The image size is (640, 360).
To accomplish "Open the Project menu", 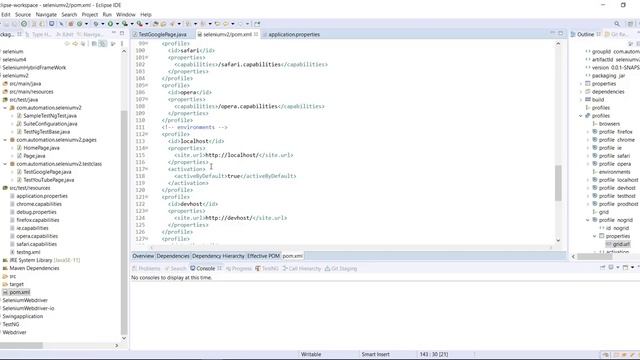I will tap(90, 14).
